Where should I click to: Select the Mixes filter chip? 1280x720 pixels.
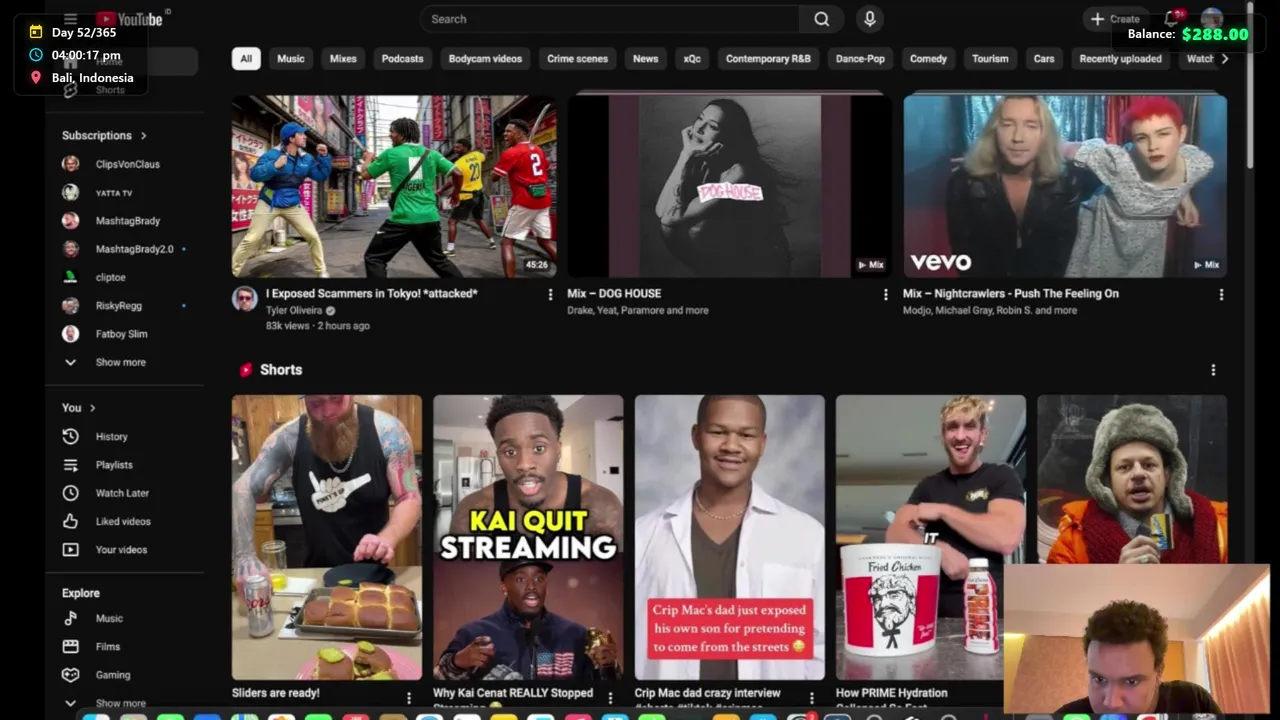click(343, 59)
